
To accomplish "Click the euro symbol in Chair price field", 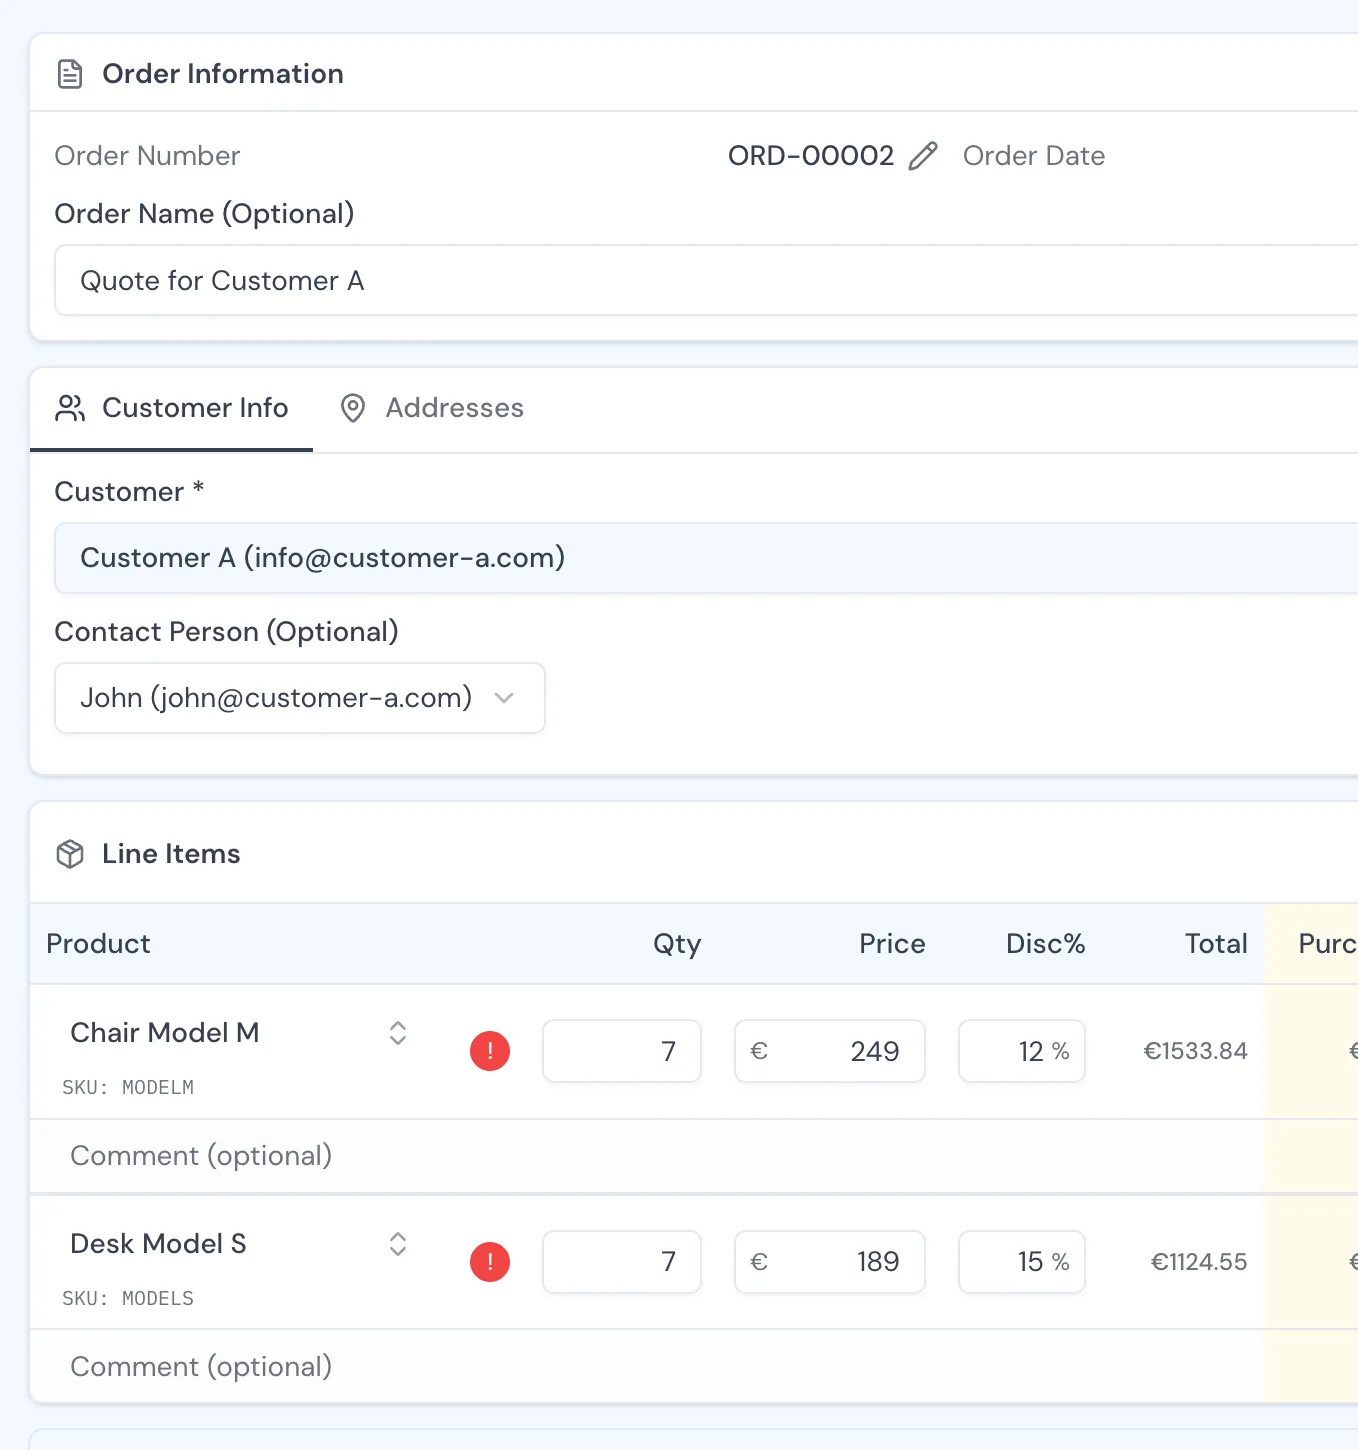I will (759, 1051).
